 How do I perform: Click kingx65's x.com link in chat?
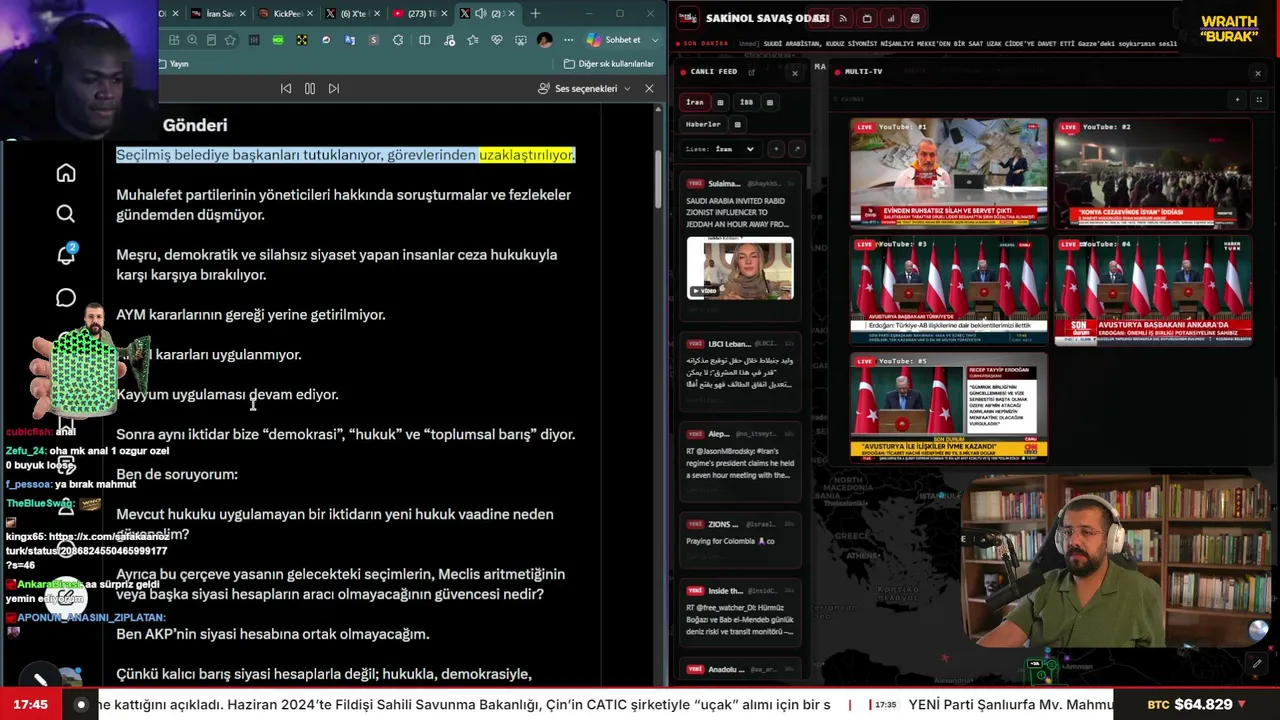coord(88,550)
